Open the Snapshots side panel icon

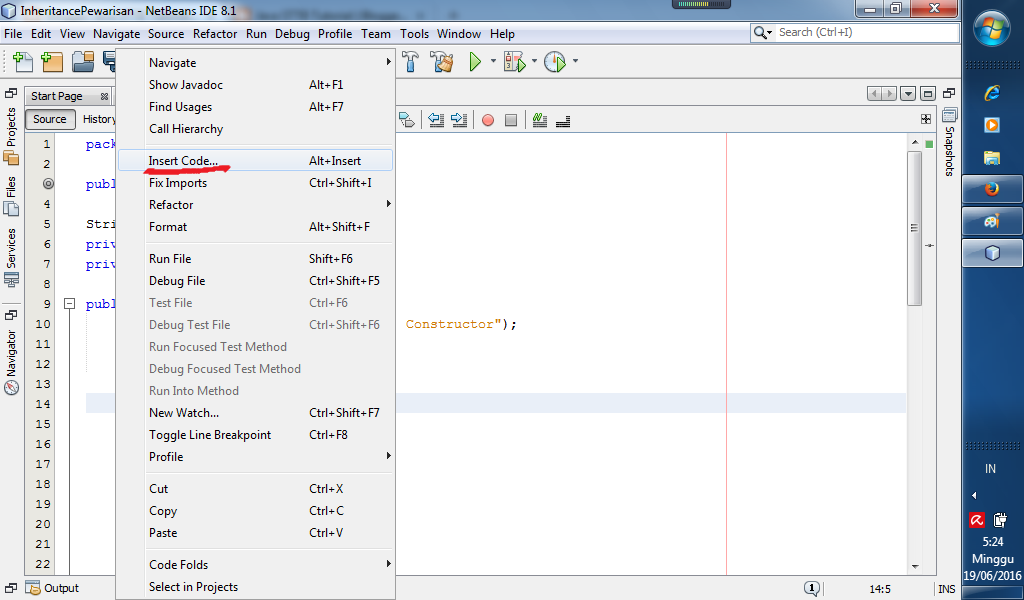(949, 116)
